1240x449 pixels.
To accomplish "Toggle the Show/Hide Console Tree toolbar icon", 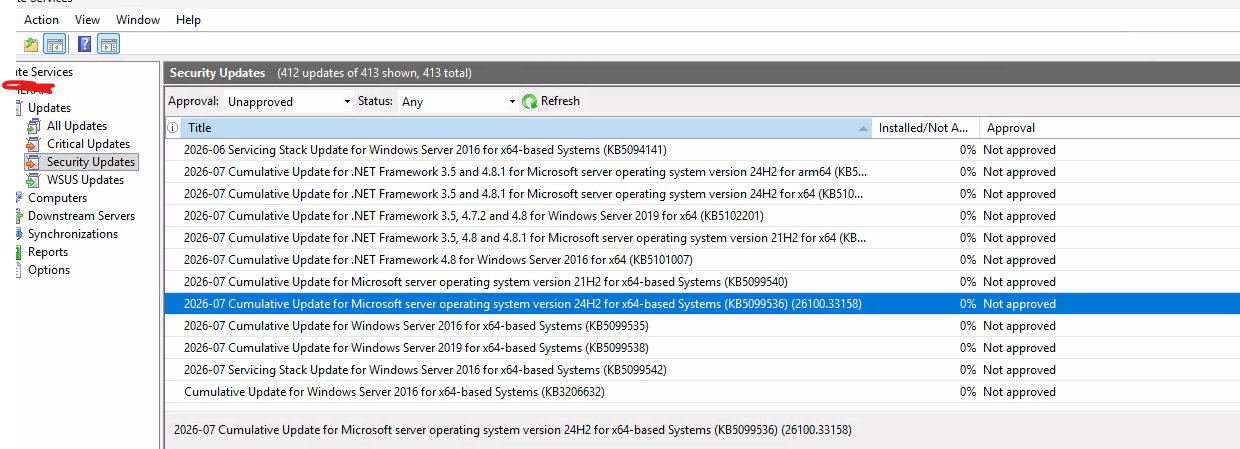I will [55, 44].
